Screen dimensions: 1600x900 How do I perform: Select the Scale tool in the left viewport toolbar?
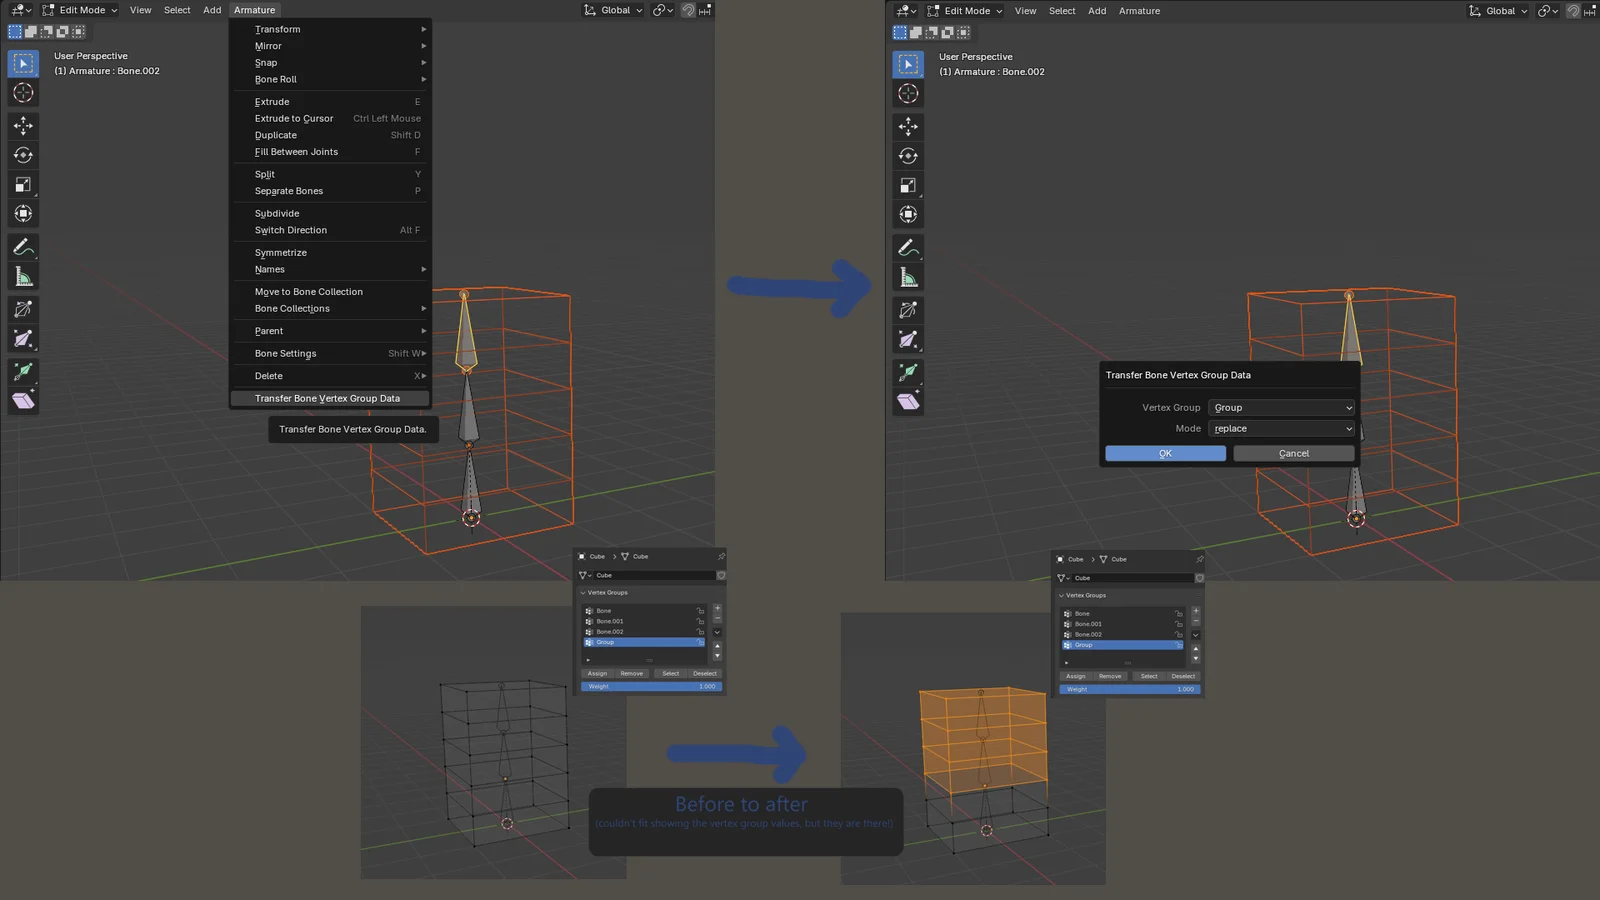(23, 185)
